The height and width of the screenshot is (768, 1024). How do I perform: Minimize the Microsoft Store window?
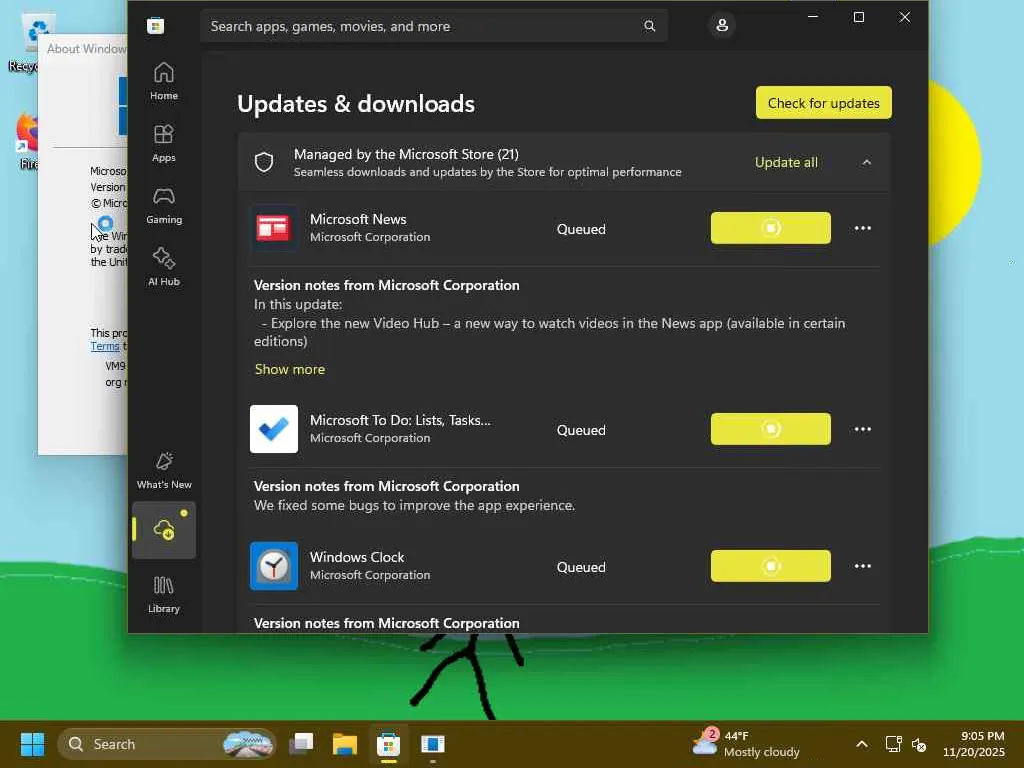[813, 17]
